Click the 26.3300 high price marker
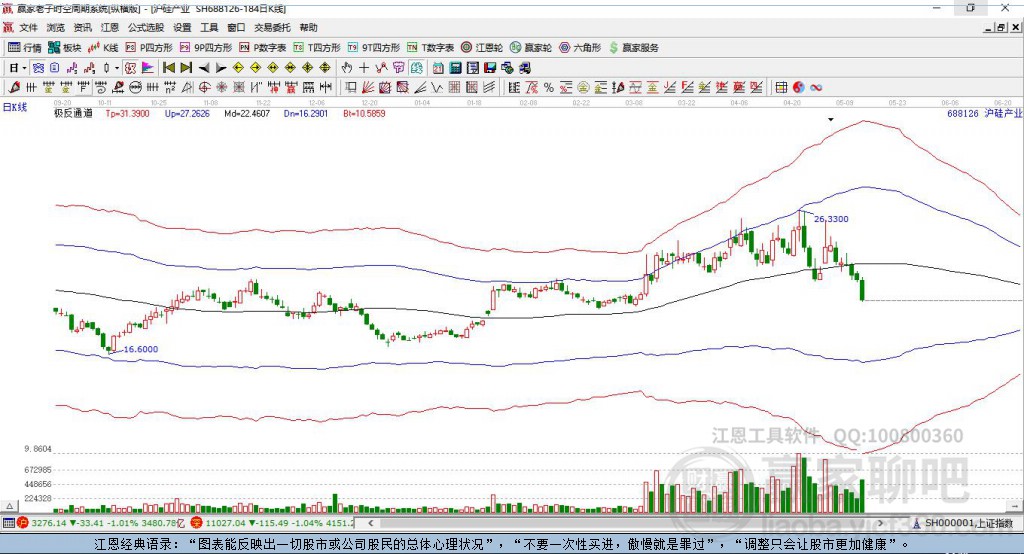 tap(831, 219)
